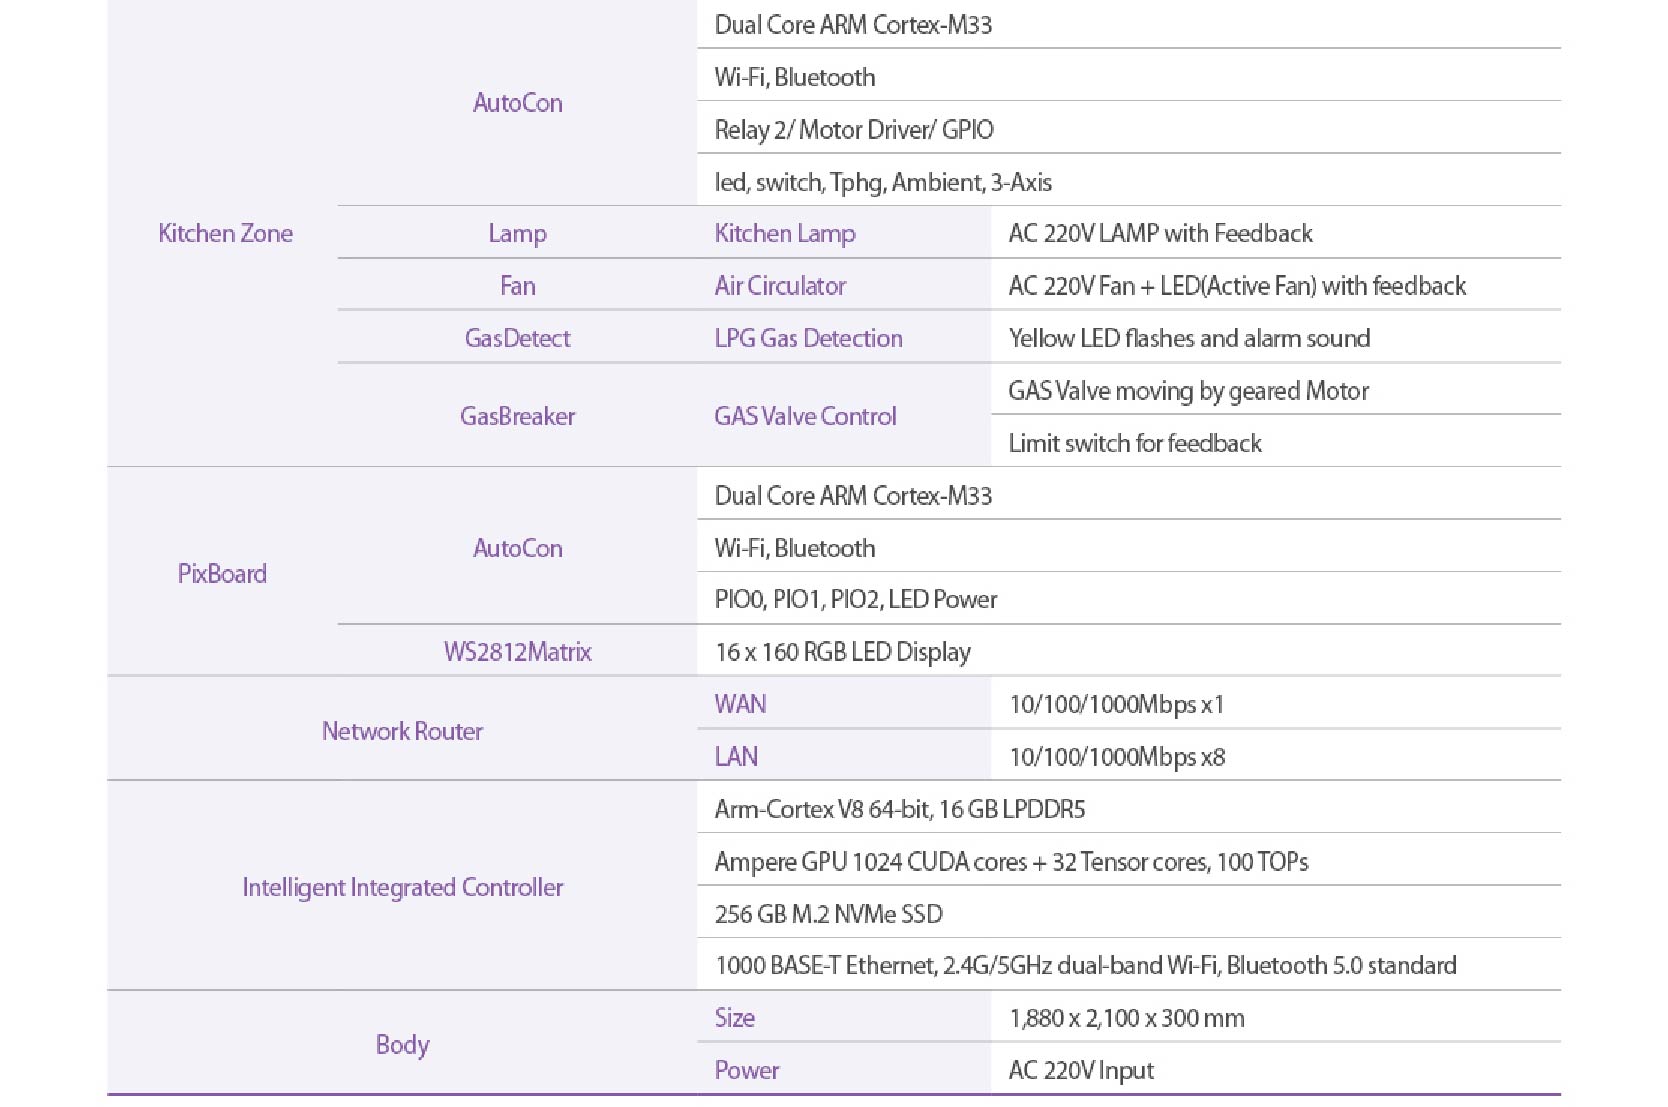Click the PixBoard category label
The image size is (1668, 1107).
coord(222,573)
